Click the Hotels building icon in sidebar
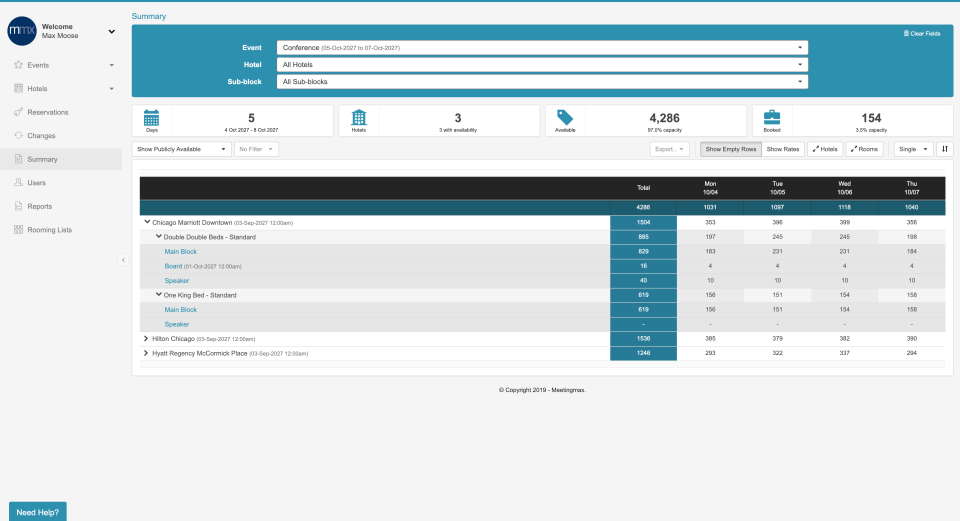960x521 pixels. tap(18, 88)
